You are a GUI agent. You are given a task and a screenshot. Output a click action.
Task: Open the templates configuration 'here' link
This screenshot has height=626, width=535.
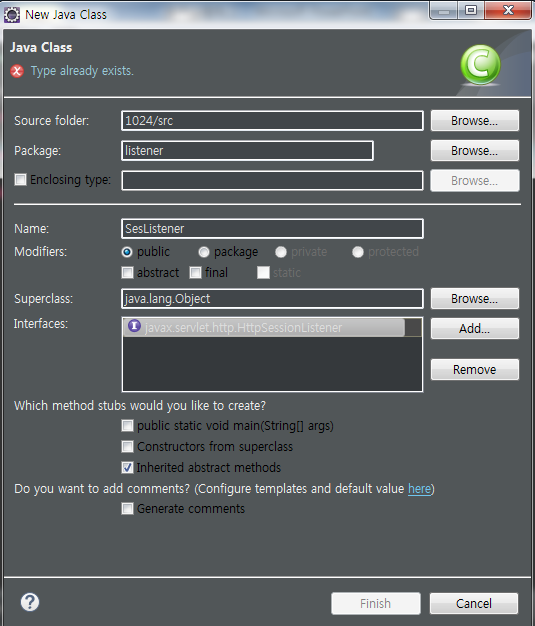coord(419,489)
